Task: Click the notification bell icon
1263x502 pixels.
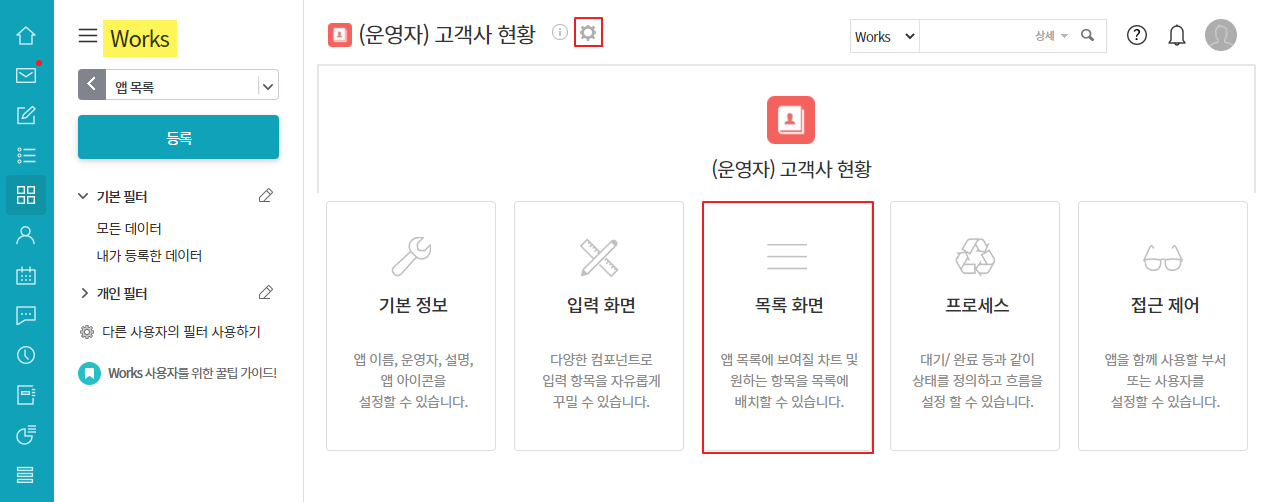Action: (x=1177, y=36)
